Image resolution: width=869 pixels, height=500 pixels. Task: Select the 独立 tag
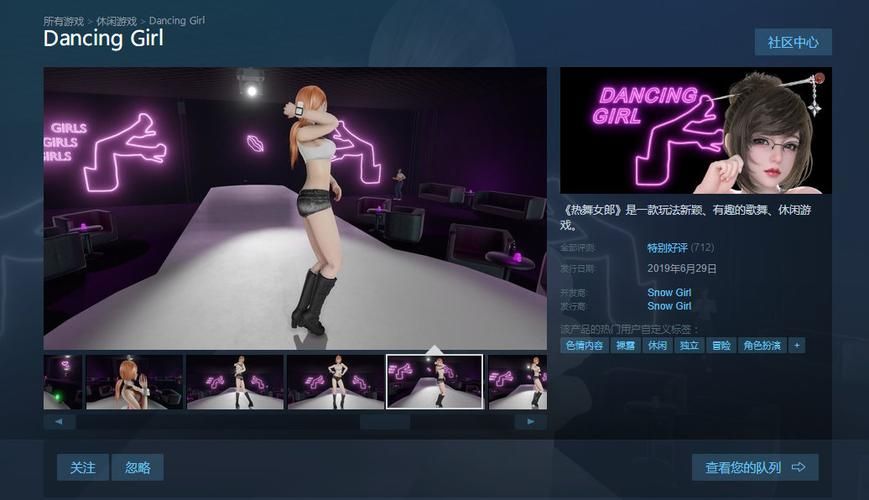(688, 345)
